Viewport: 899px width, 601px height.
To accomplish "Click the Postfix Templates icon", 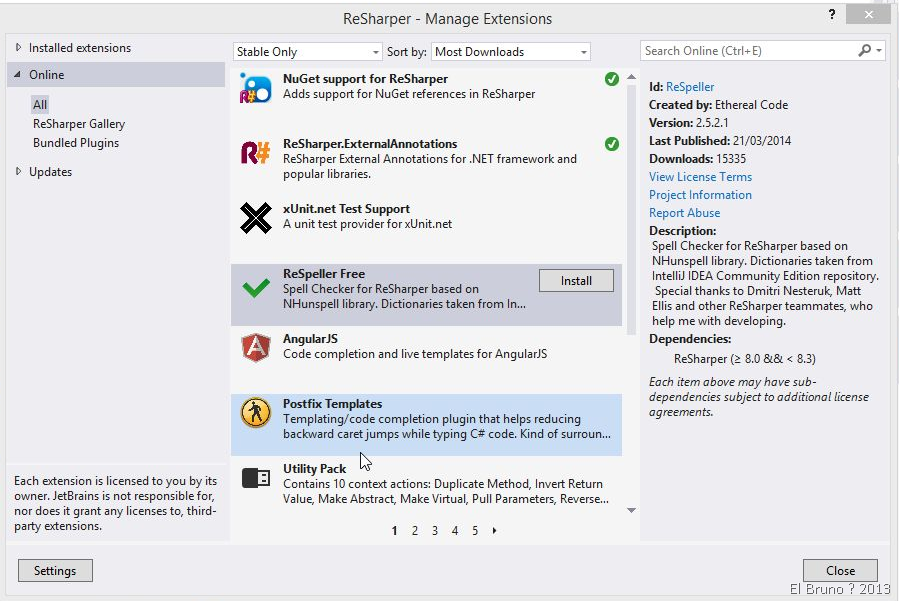I will pyautogui.click(x=256, y=413).
